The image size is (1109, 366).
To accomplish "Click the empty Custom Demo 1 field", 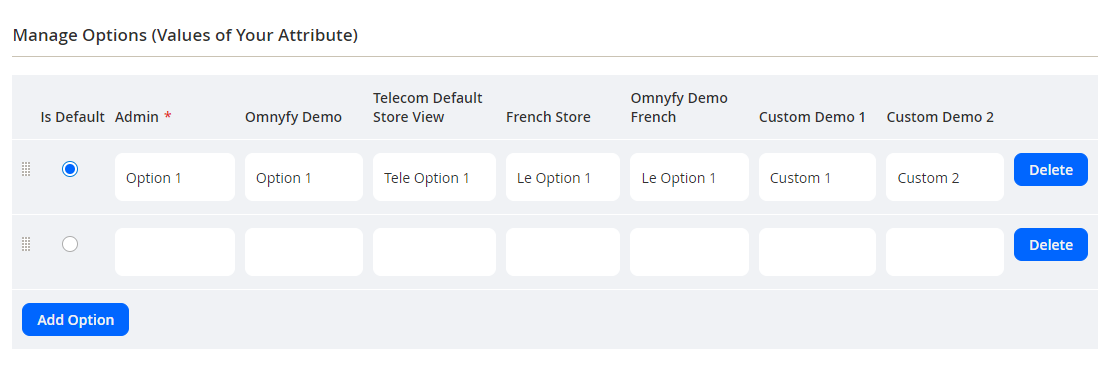I will [818, 252].
